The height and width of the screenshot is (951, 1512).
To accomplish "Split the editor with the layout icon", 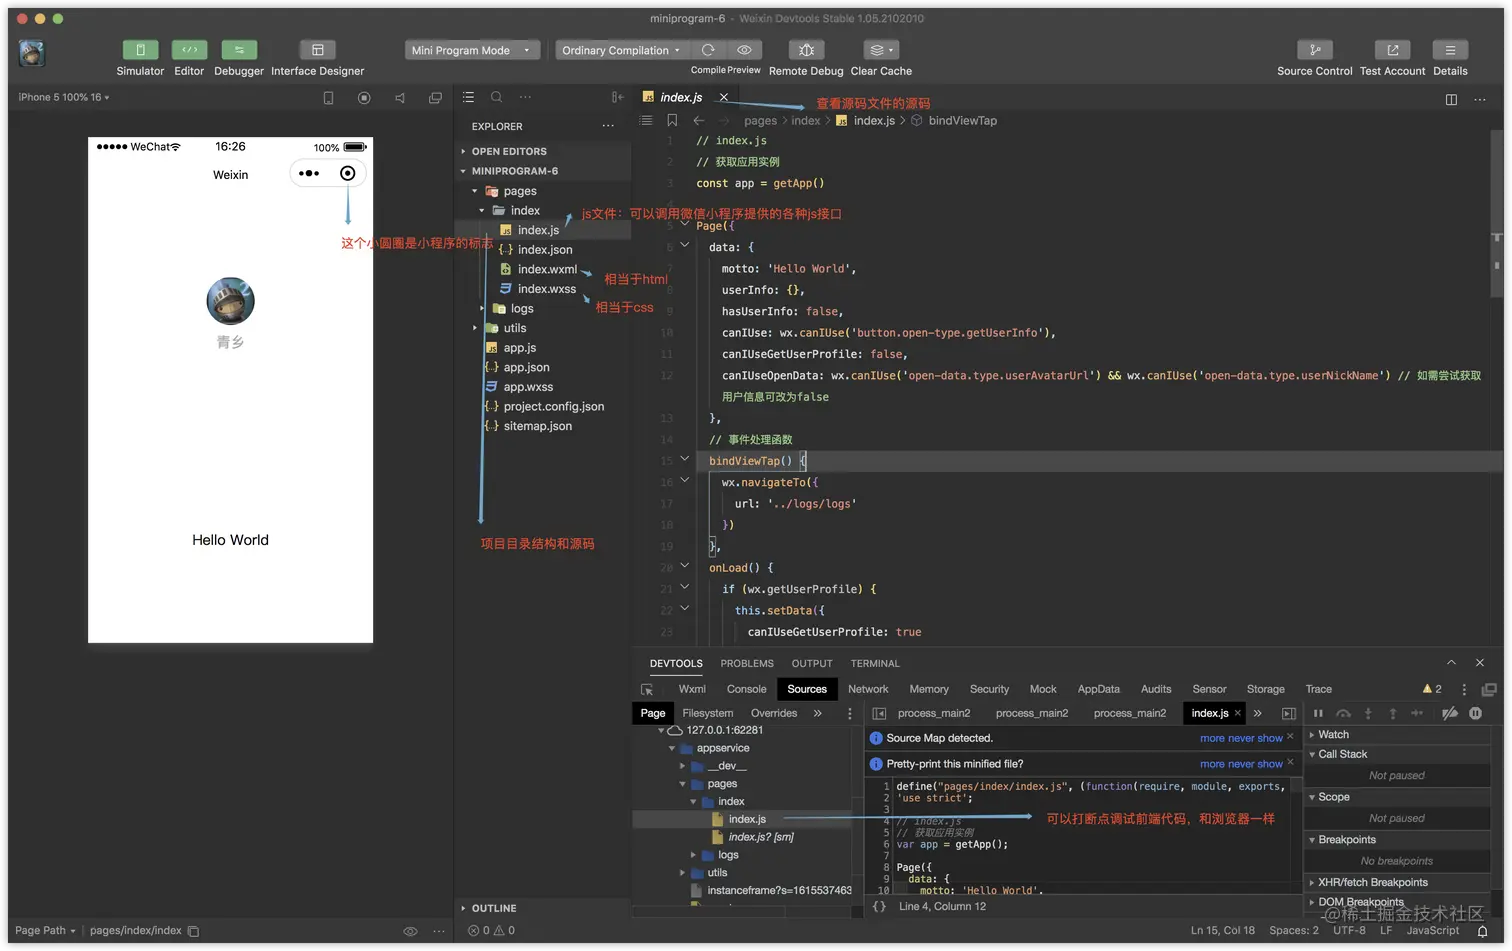I will point(1451,99).
